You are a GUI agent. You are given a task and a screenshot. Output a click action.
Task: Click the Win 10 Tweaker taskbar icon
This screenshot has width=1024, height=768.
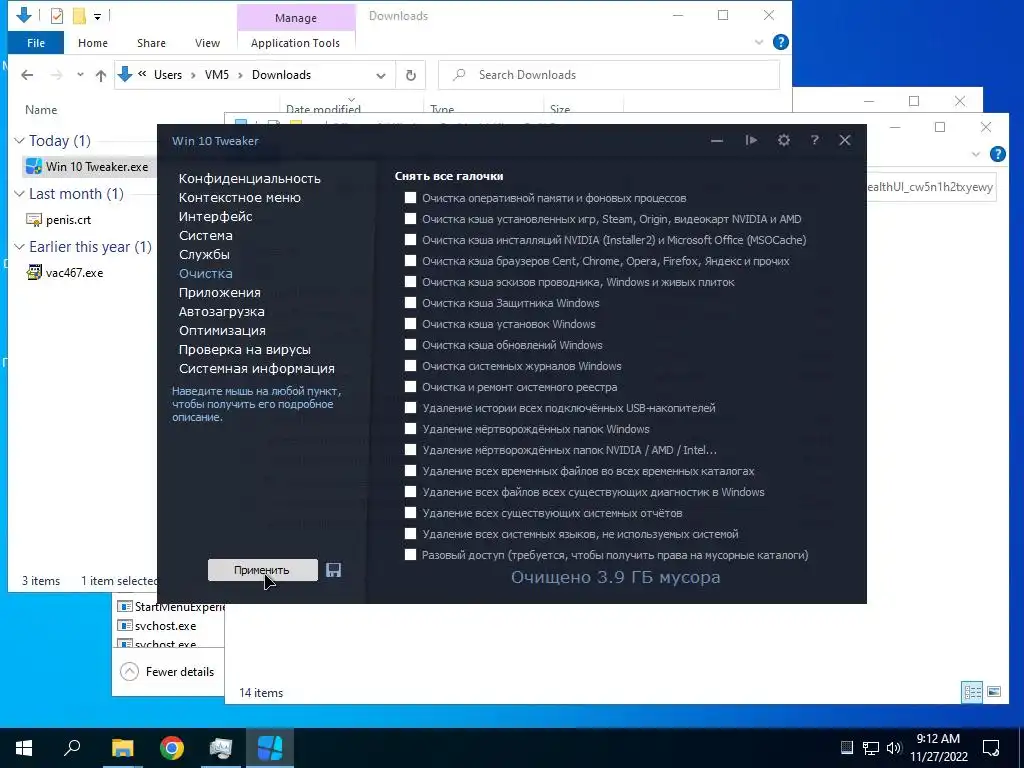270,748
